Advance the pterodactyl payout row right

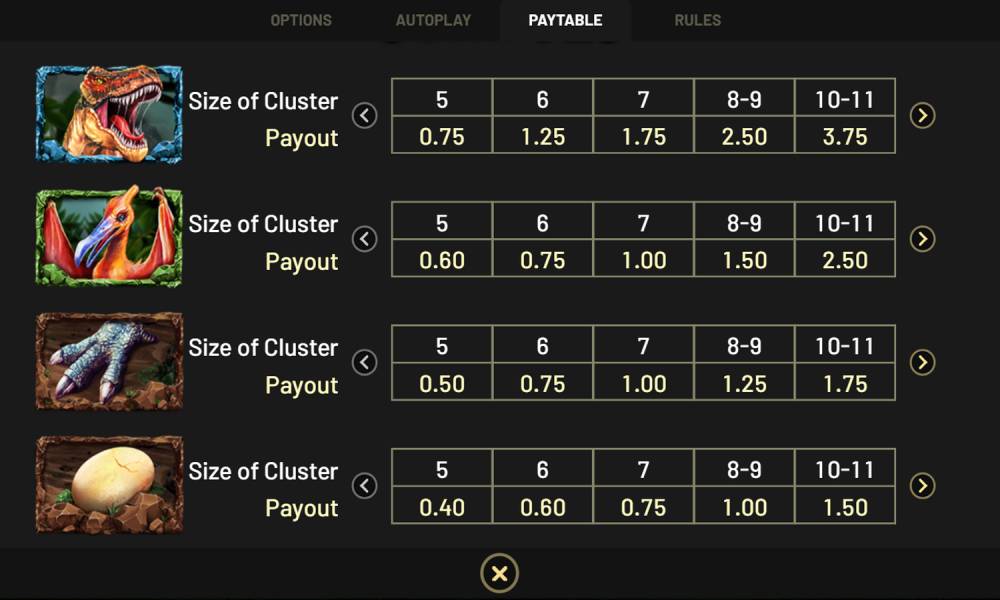point(922,239)
